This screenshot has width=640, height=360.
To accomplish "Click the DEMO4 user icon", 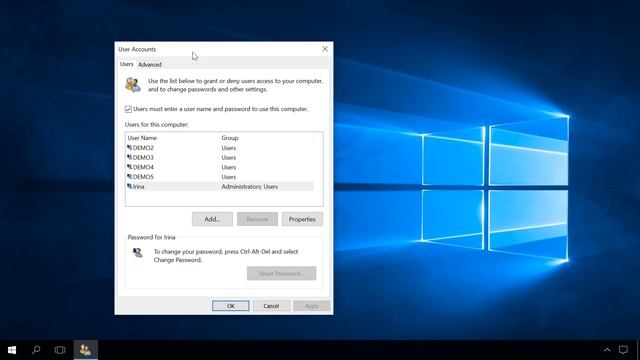I will [129, 167].
